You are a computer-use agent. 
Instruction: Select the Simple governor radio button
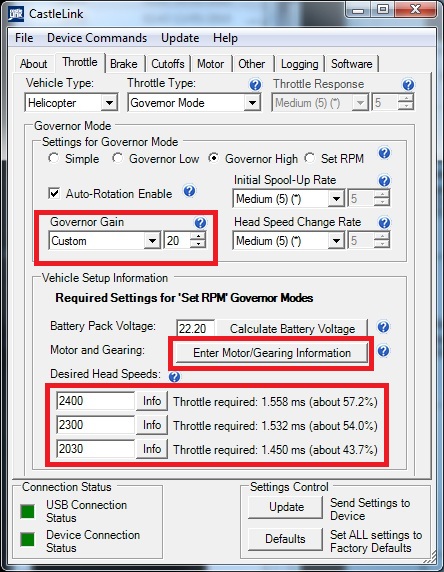(x=54, y=158)
